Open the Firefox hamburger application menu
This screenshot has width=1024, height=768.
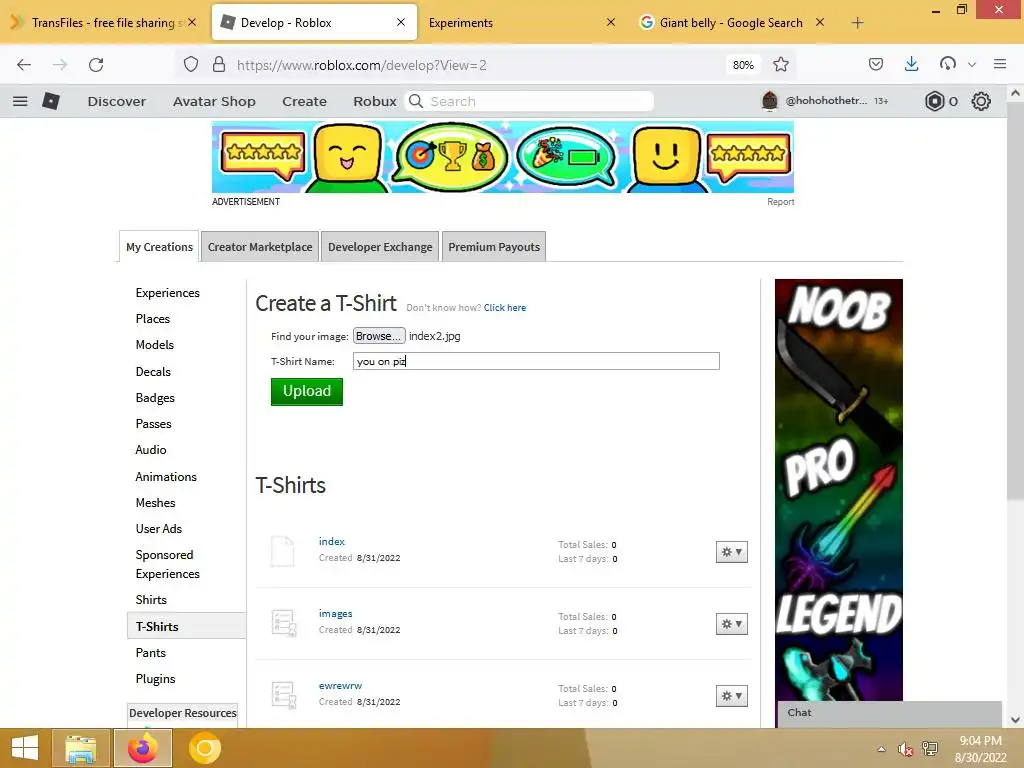[1000, 64]
